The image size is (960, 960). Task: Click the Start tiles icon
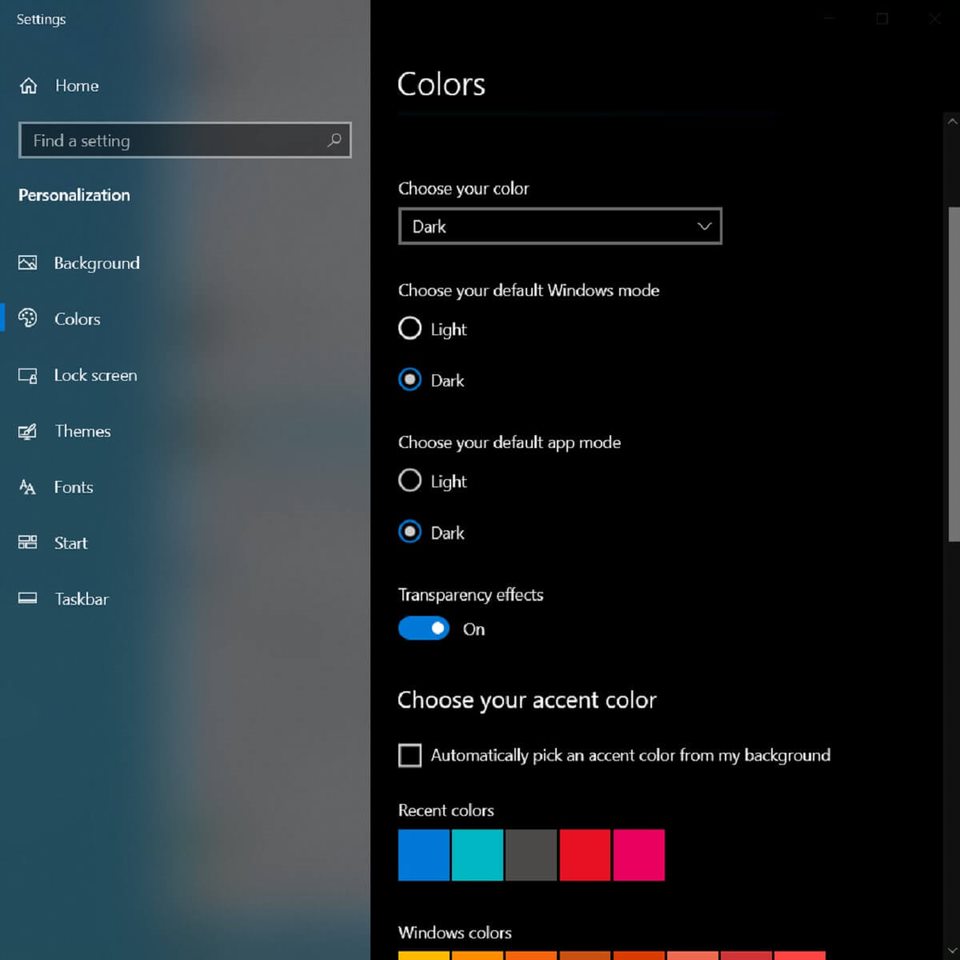(x=28, y=543)
